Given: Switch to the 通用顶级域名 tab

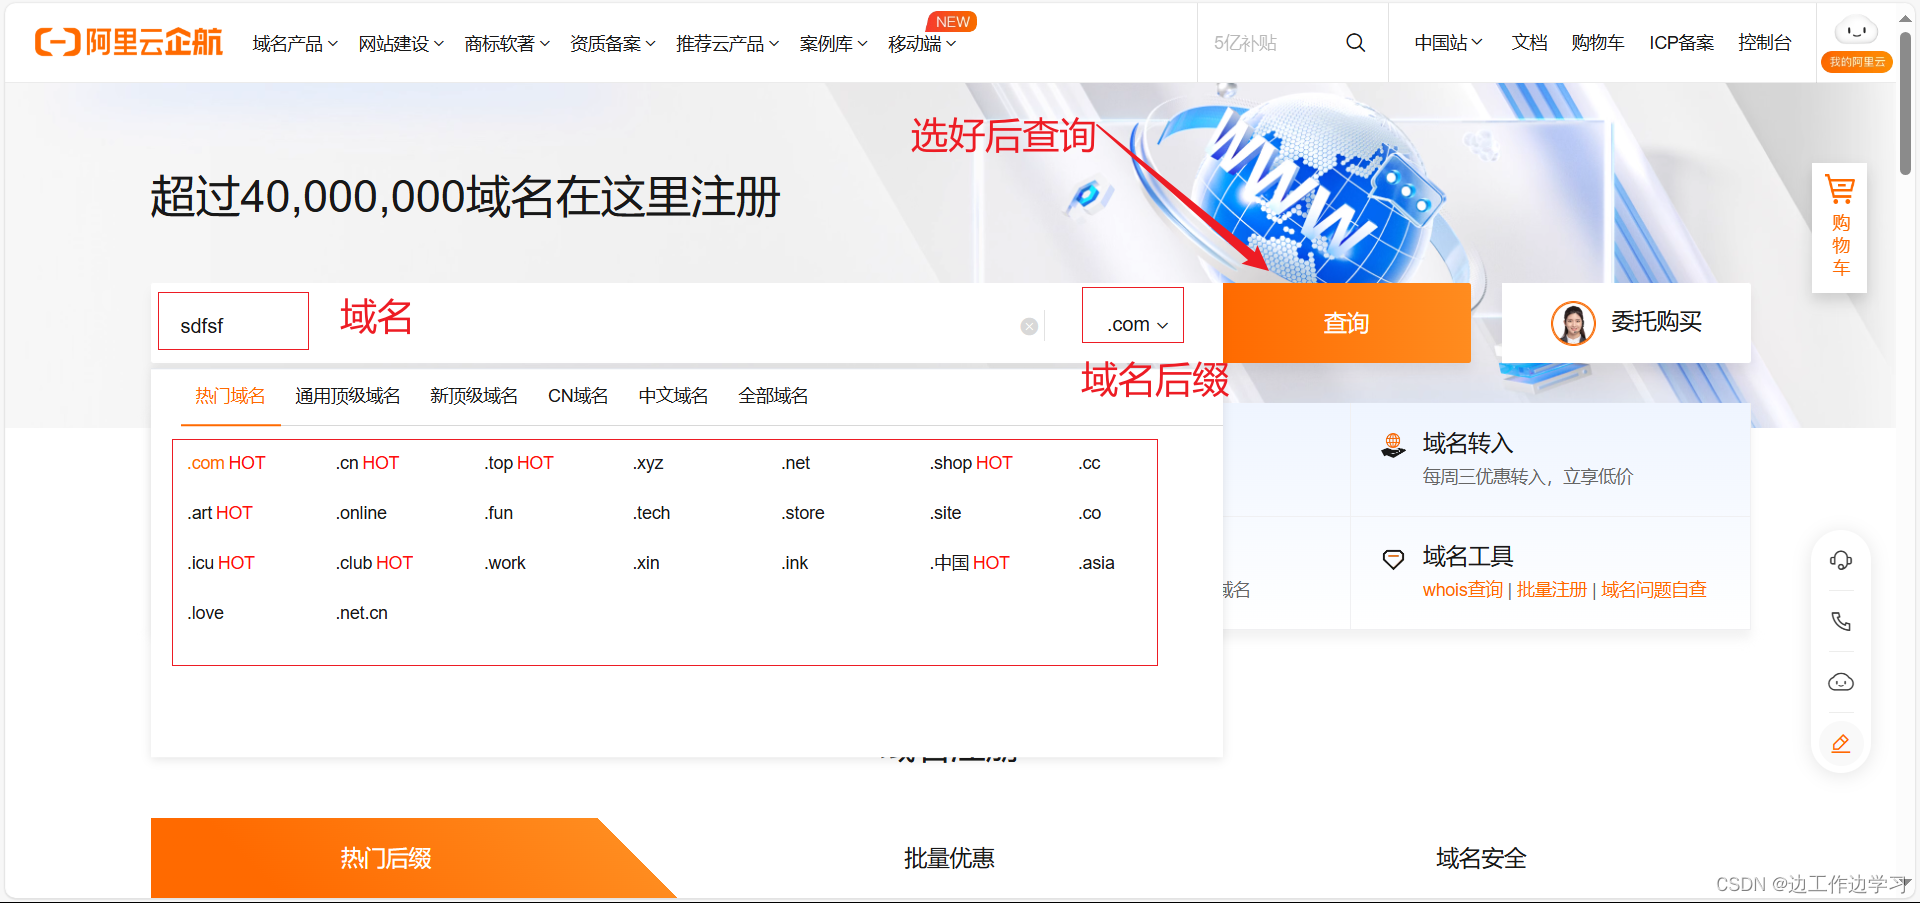Looking at the screenshot, I should coord(348,396).
